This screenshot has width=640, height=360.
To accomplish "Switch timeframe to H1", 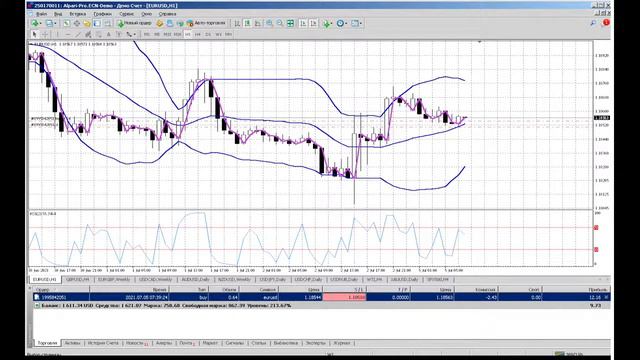I will 187,34.
